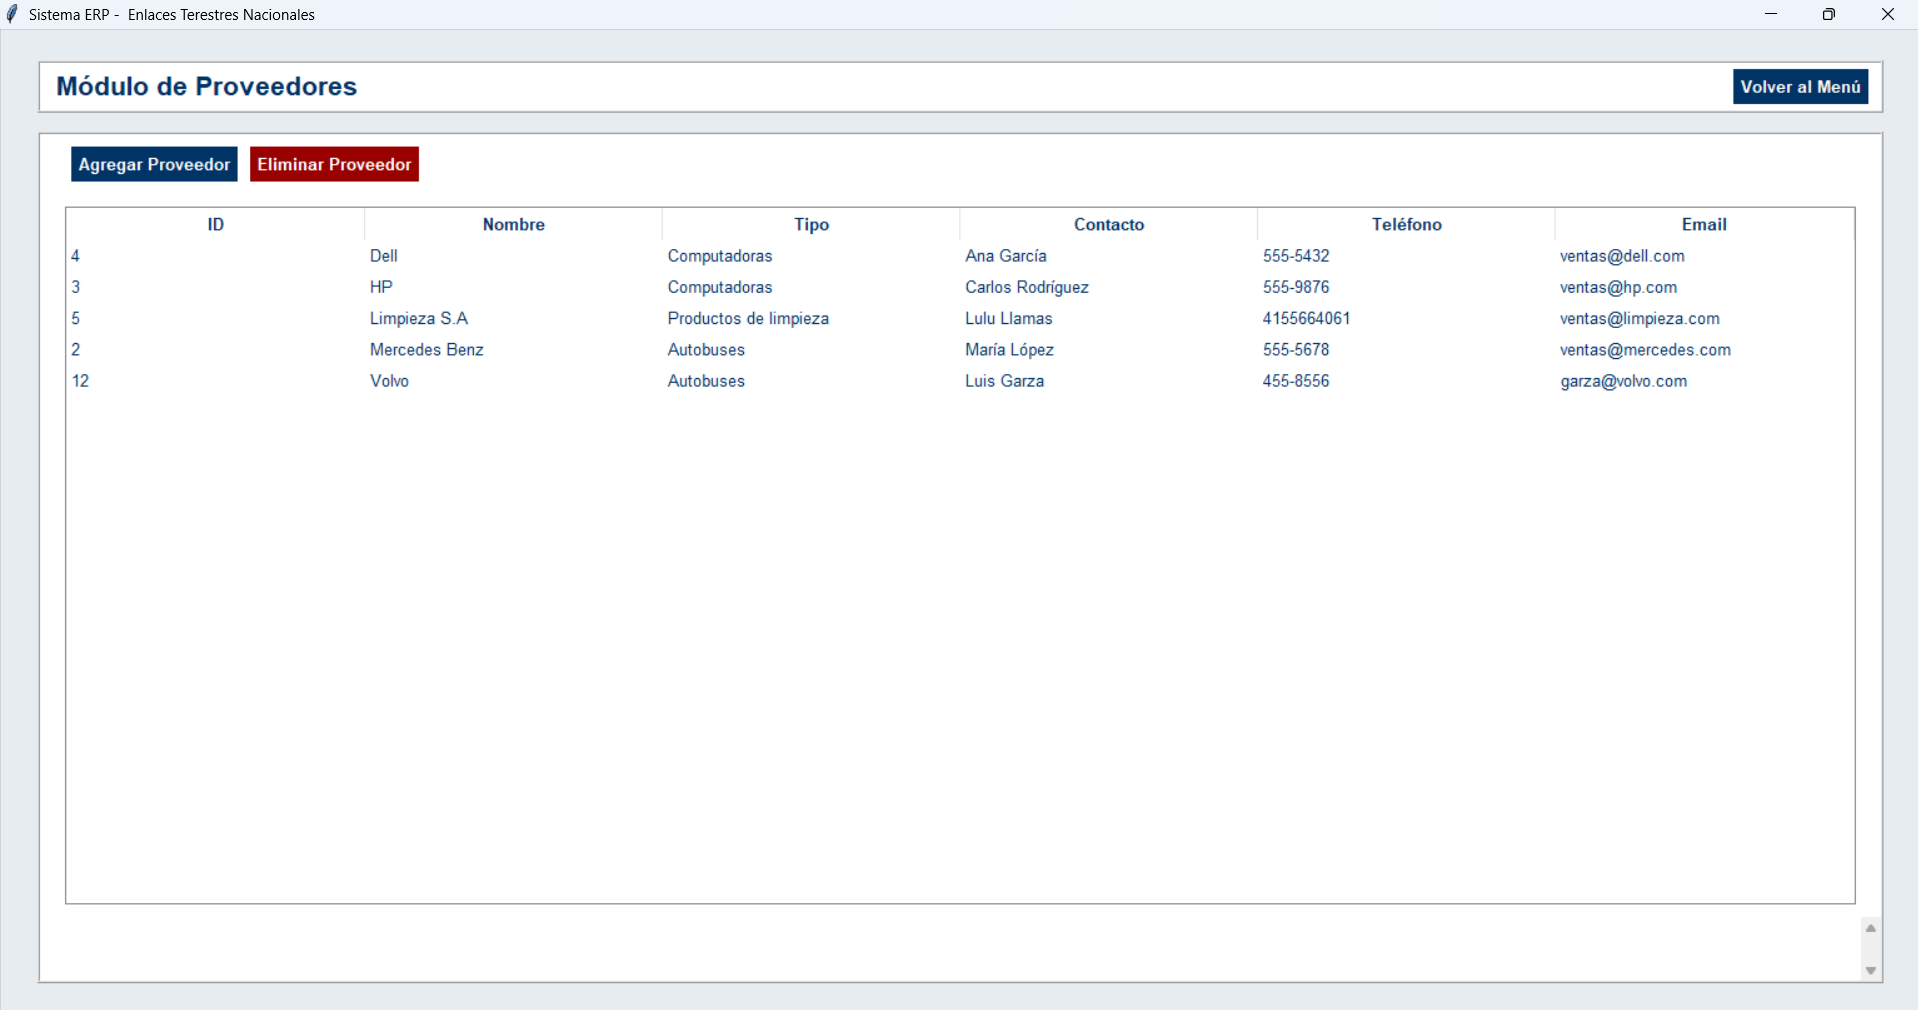Image resolution: width=1918 pixels, height=1010 pixels.
Task: Select the ID column header
Action: point(216,224)
